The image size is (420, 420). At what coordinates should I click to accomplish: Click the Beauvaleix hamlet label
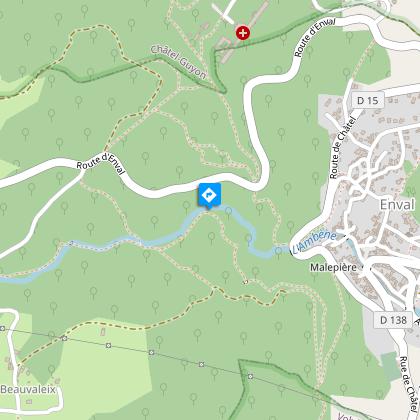[28, 389]
